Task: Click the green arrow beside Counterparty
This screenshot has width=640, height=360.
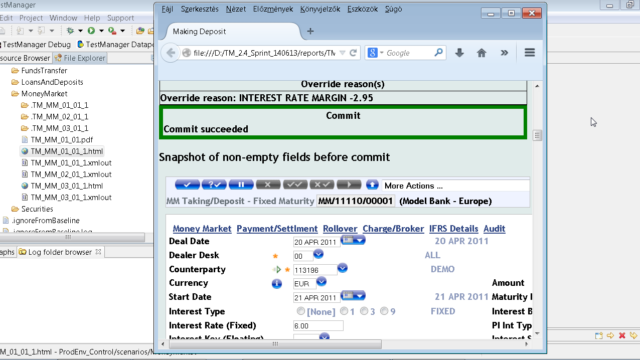Action: pyautogui.click(x=277, y=269)
